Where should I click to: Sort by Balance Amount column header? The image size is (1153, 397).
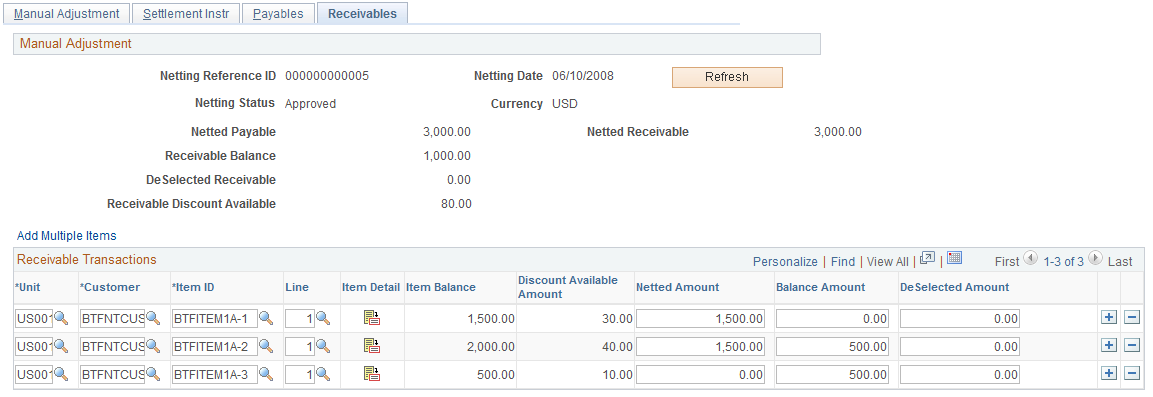pyautogui.click(x=821, y=287)
